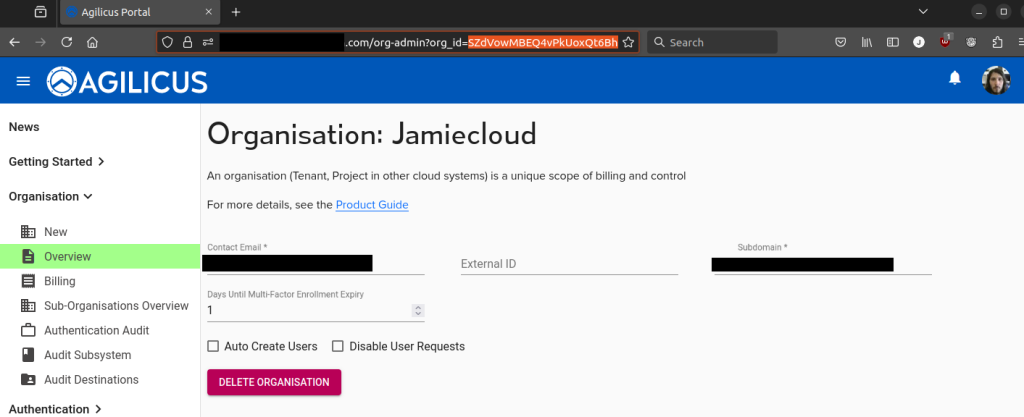The width and height of the screenshot is (1024, 417).
Task: Open the notifications bell
Action: [x=955, y=78]
